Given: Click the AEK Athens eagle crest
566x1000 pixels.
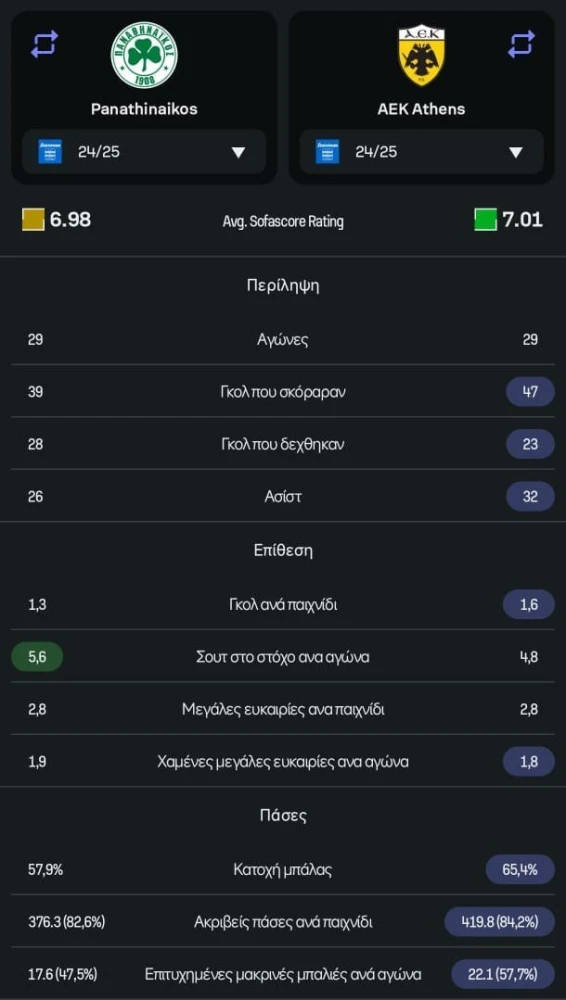Looking at the screenshot, I should [x=422, y=56].
